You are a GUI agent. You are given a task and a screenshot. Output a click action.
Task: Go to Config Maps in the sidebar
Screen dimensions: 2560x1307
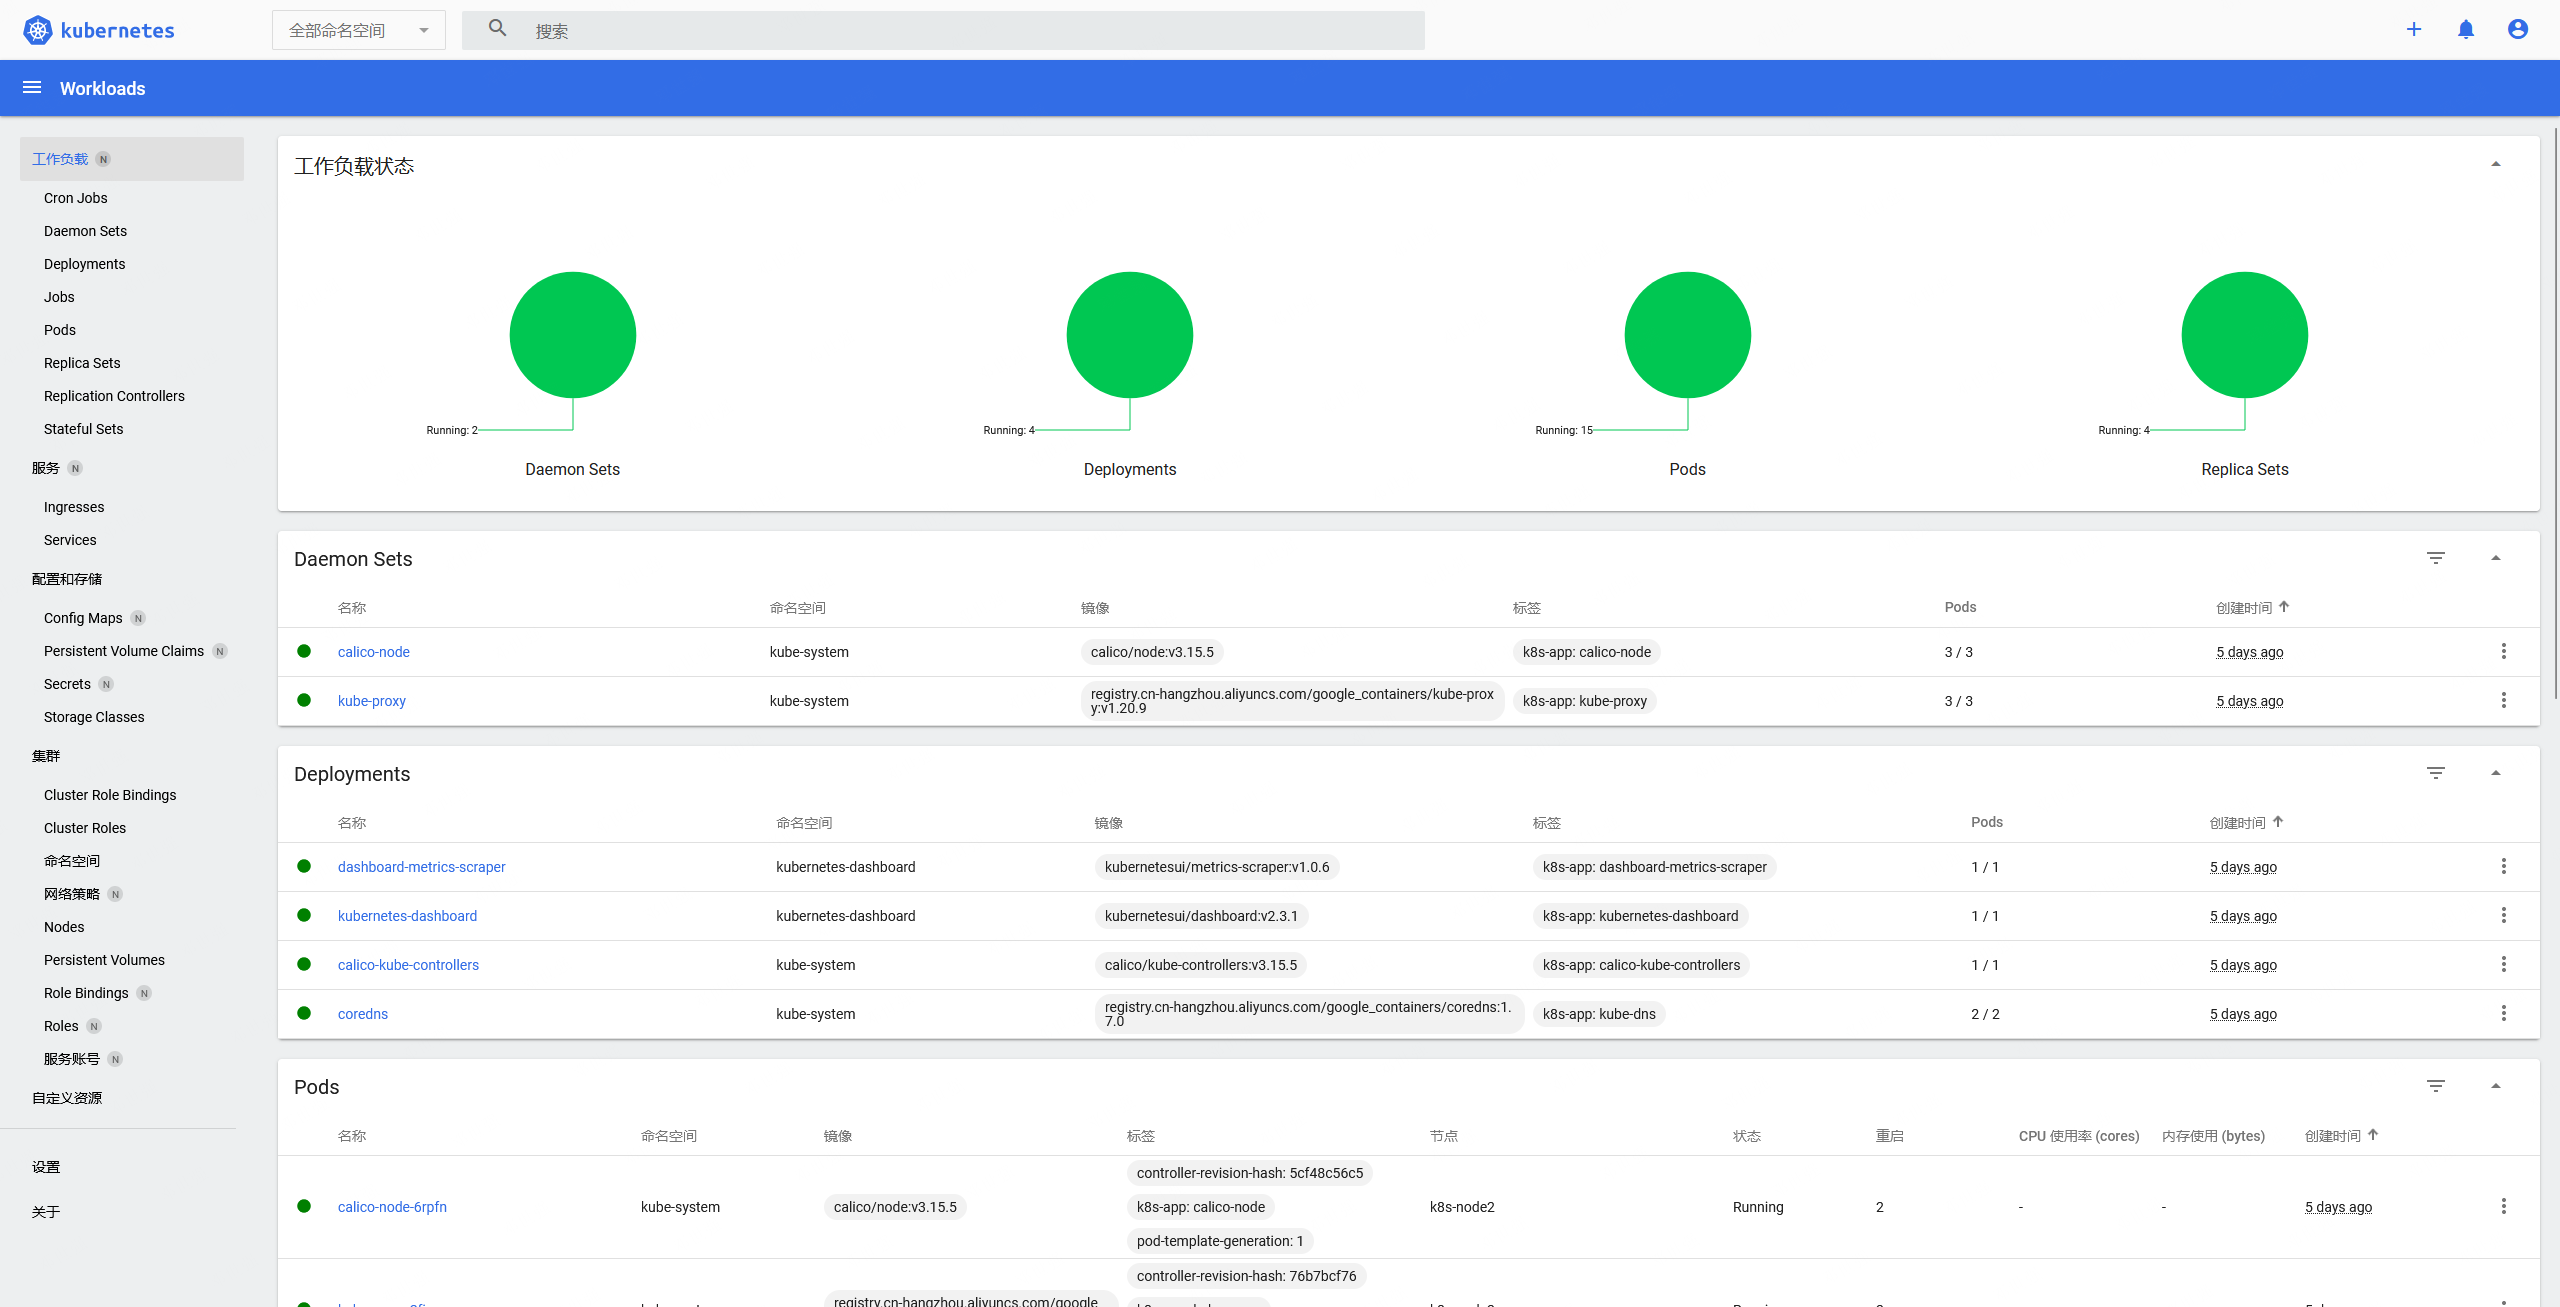(83, 618)
